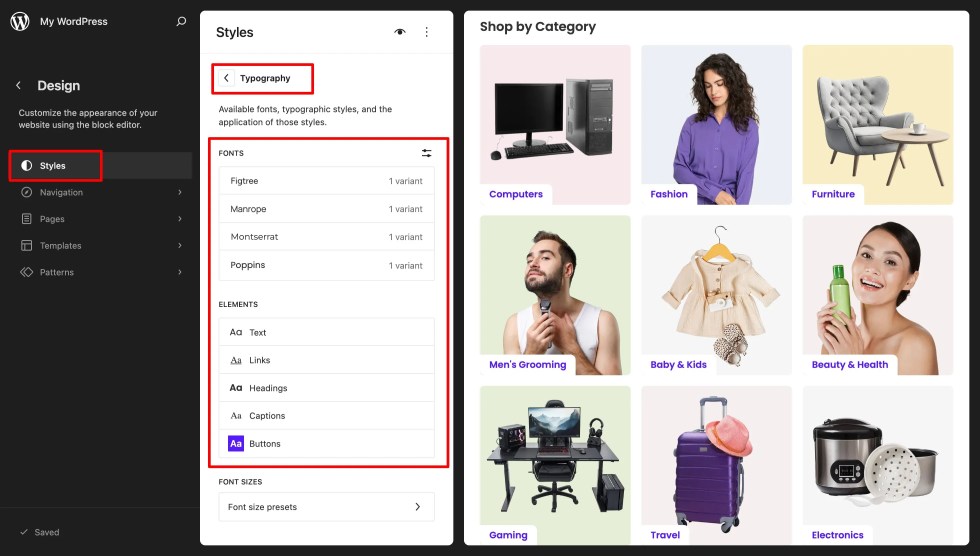Expand Navigation with its chevron

pos(179,192)
